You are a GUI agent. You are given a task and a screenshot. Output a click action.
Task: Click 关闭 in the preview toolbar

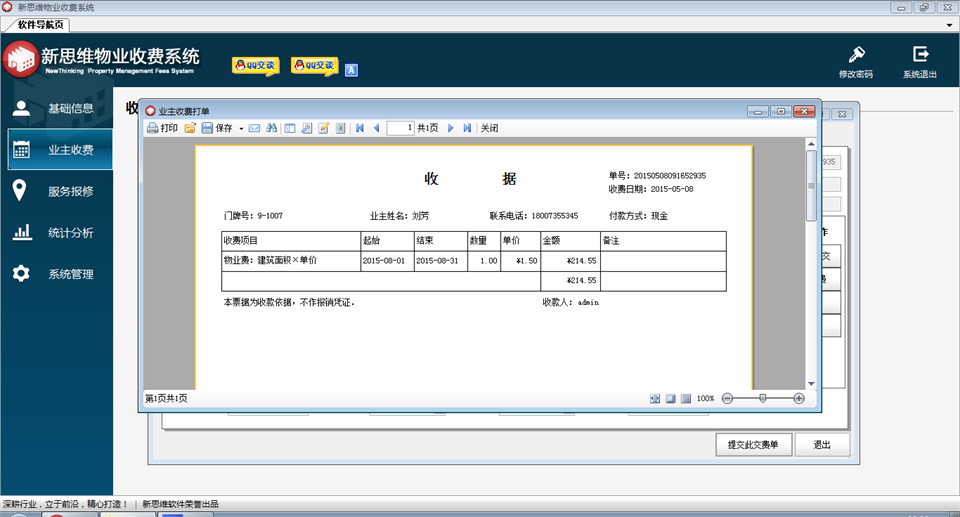click(x=489, y=128)
